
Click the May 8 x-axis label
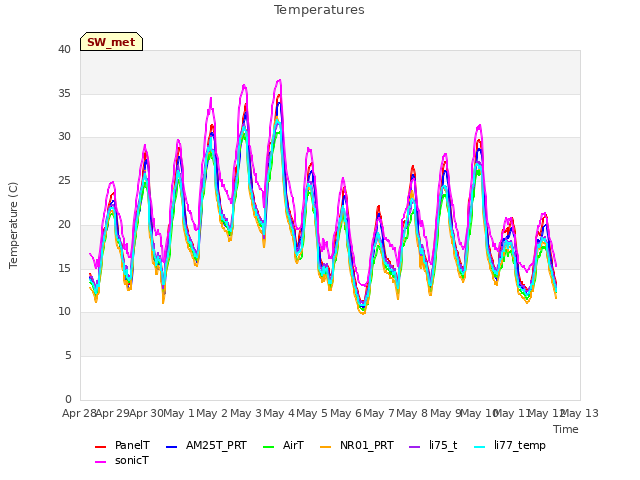pos(412,413)
